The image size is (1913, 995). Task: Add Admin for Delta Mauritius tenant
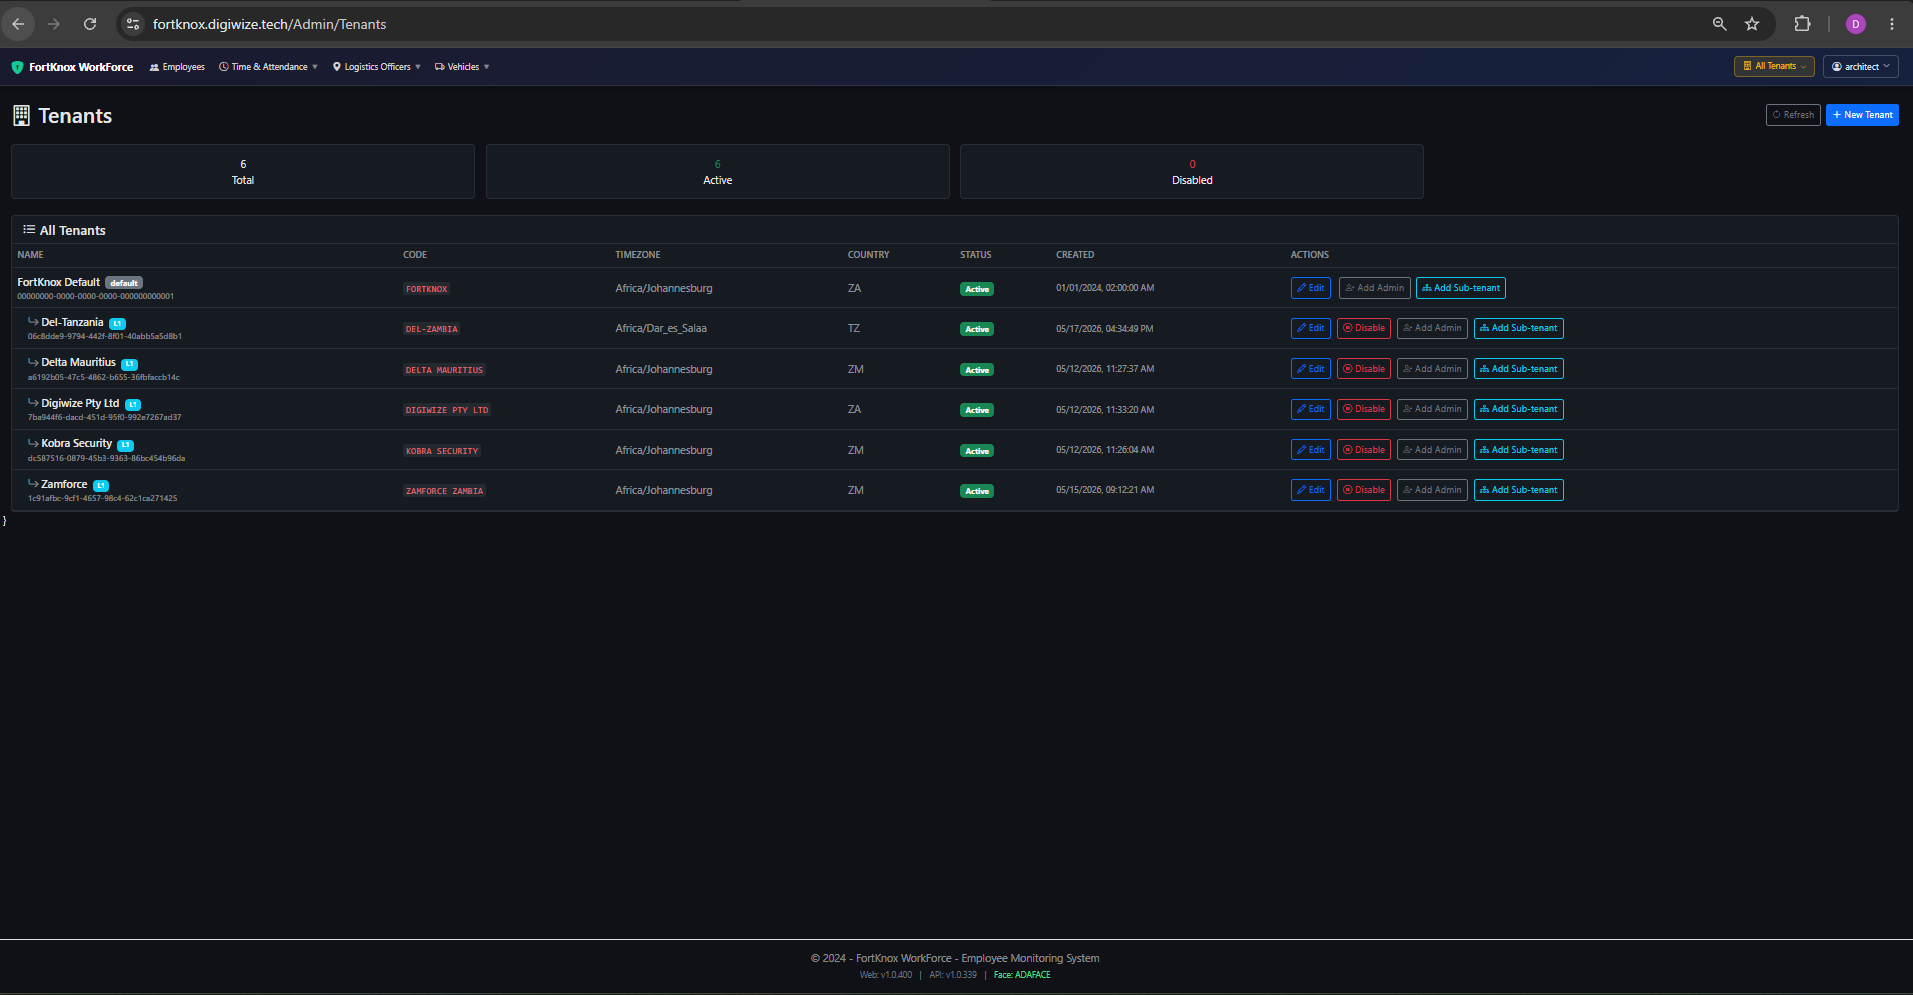point(1432,369)
